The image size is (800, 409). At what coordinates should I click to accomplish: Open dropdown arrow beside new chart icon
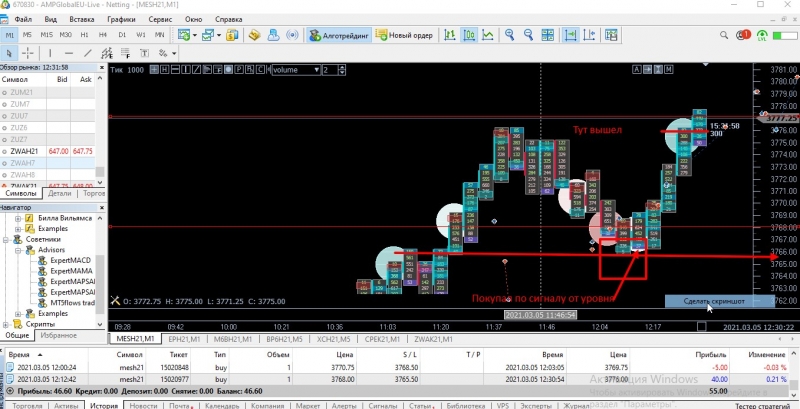coord(194,35)
